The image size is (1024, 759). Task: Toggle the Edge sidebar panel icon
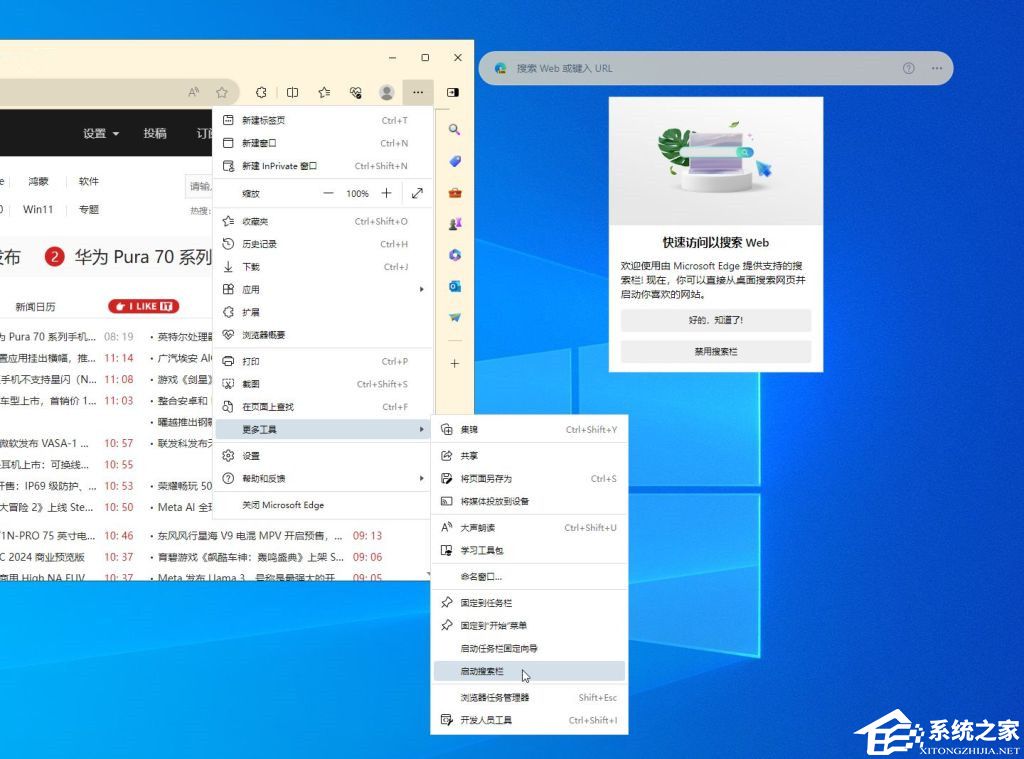pos(453,93)
